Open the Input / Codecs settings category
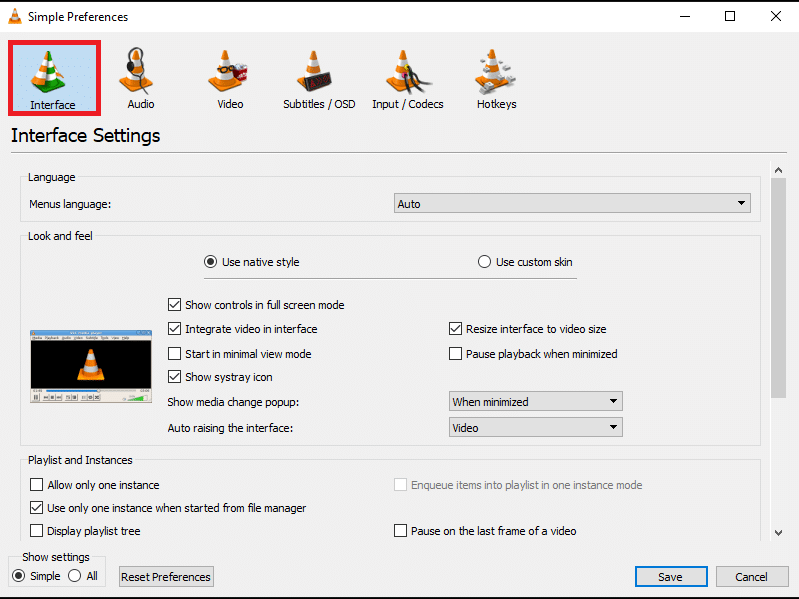This screenshot has width=799, height=599. click(408, 78)
